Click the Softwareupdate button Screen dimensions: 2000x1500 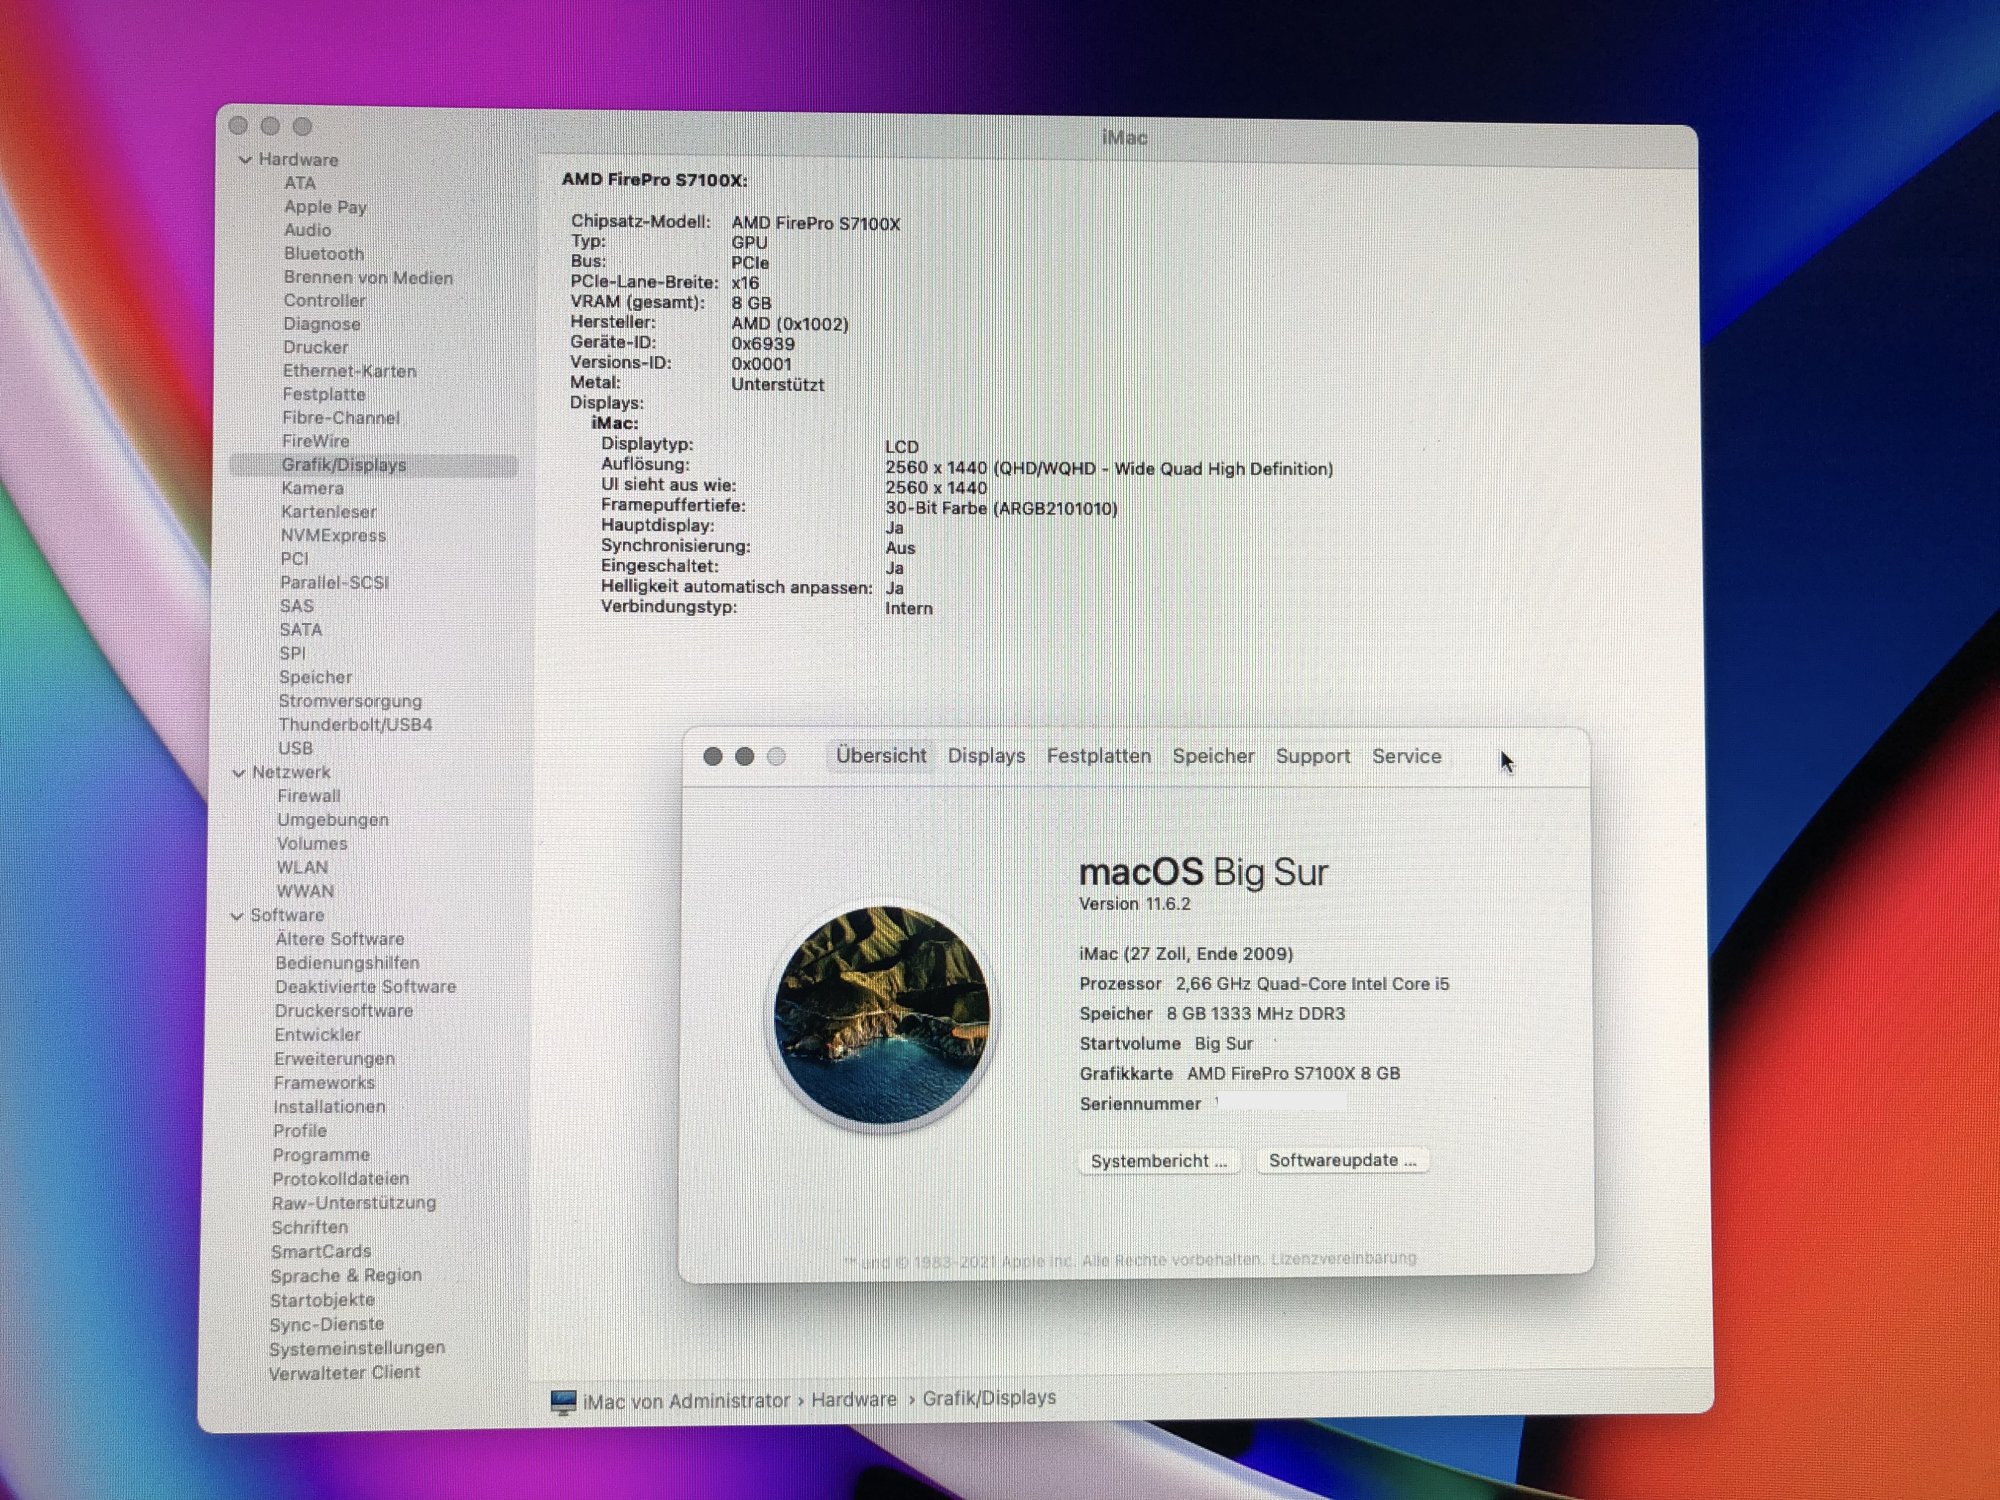tap(1342, 1160)
